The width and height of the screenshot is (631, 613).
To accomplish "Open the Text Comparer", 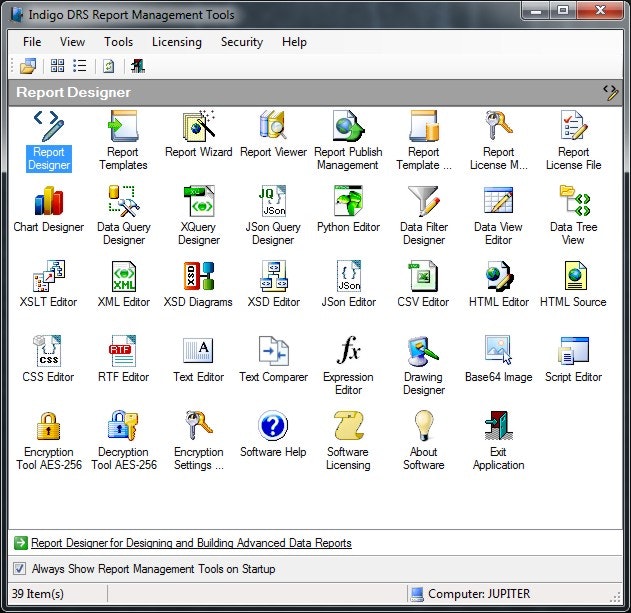I will click(273, 359).
